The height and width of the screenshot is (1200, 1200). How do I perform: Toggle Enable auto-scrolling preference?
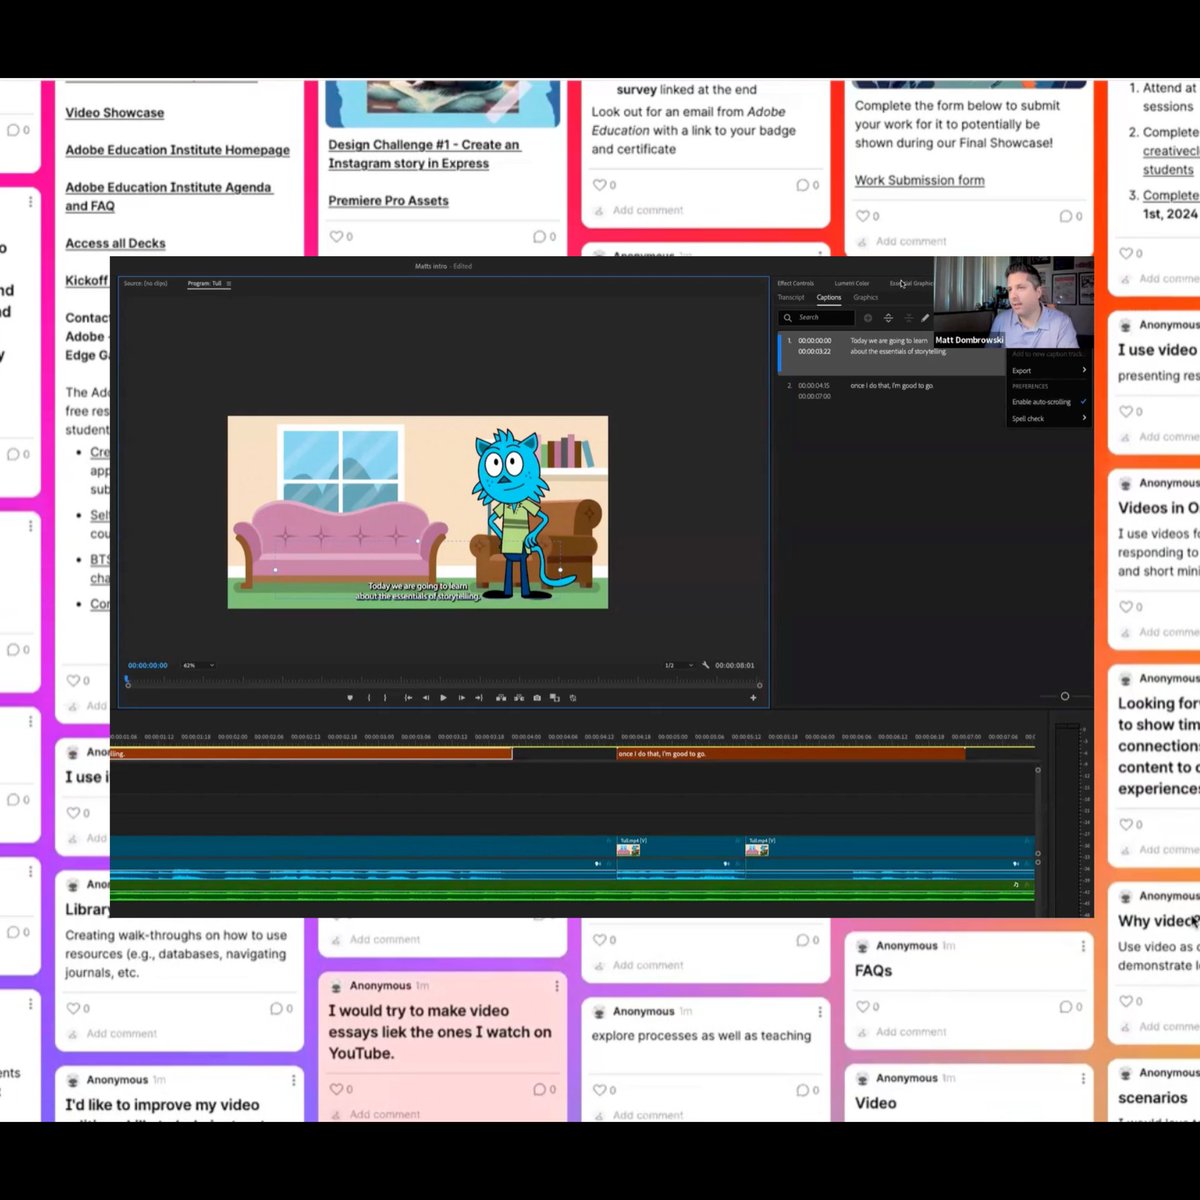tap(1049, 402)
